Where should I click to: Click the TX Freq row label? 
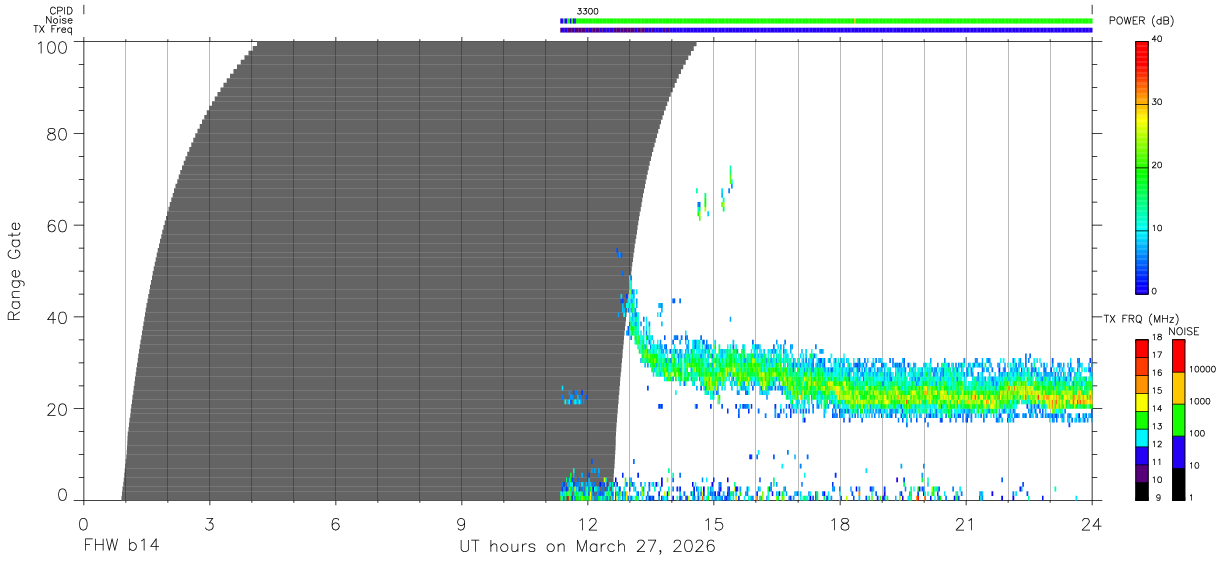tap(53, 30)
